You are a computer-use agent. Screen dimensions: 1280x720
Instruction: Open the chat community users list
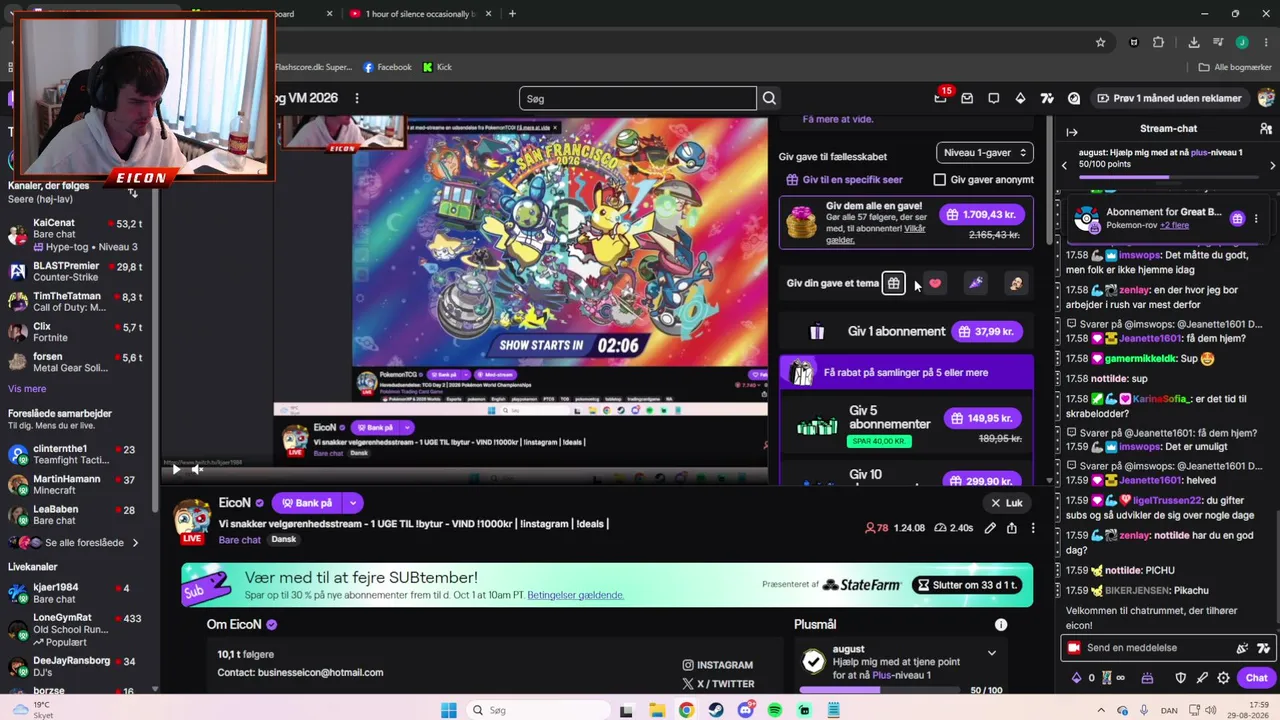tap(1266, 129)
